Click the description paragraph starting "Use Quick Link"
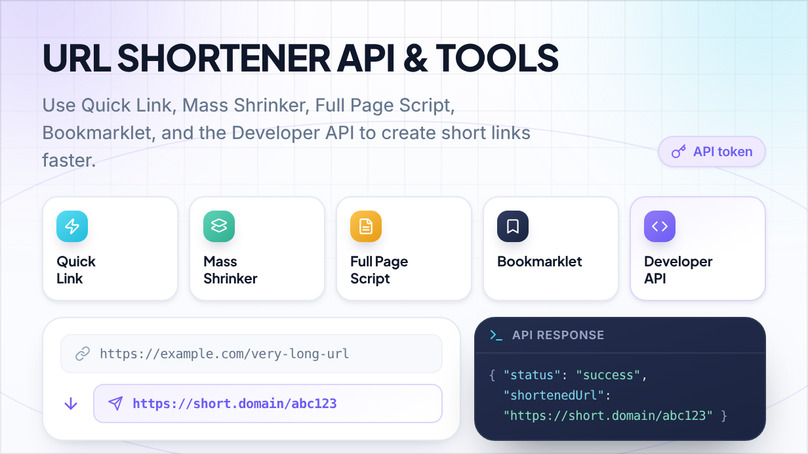The height and width of the screenshot is (454, 808). pos(286,132)
